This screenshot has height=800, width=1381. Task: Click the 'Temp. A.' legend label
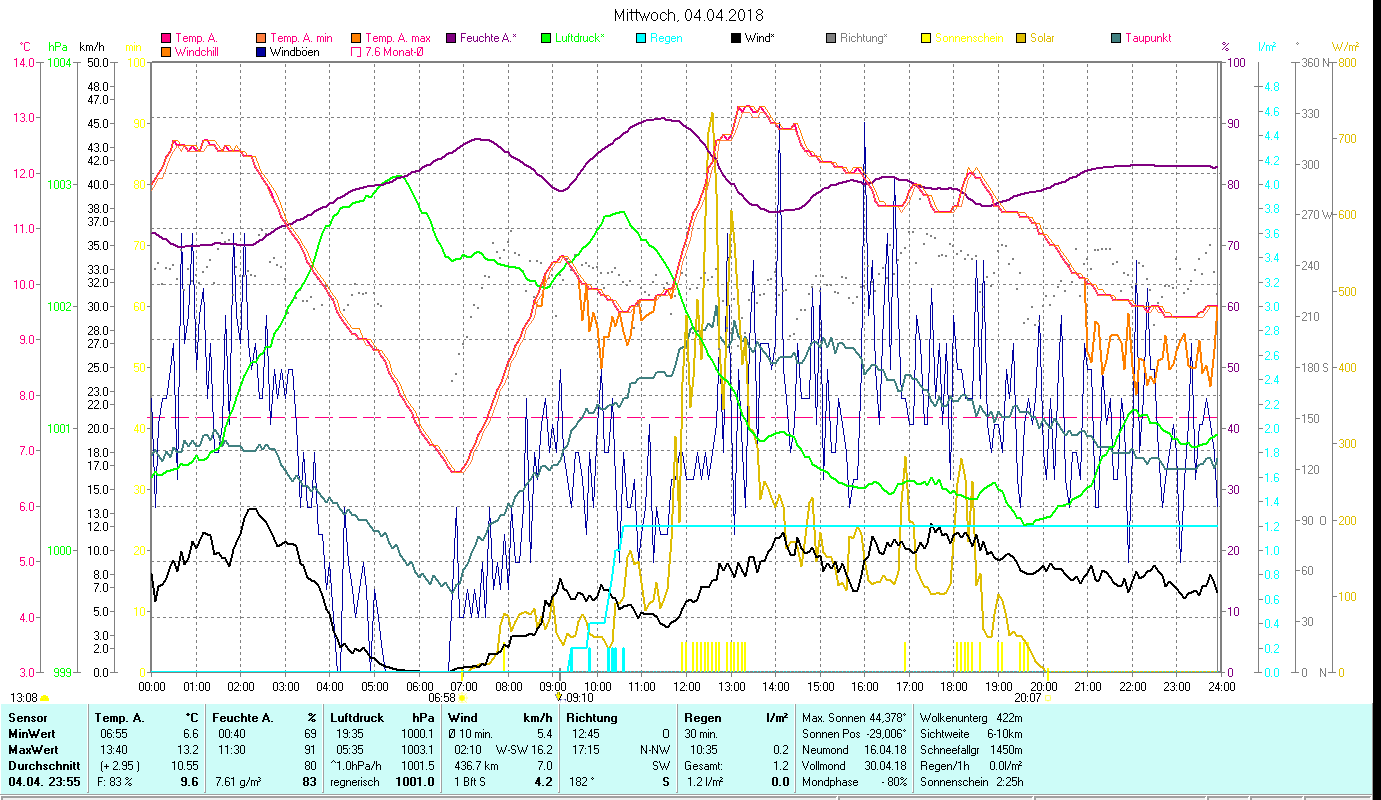tap(196, 38)
